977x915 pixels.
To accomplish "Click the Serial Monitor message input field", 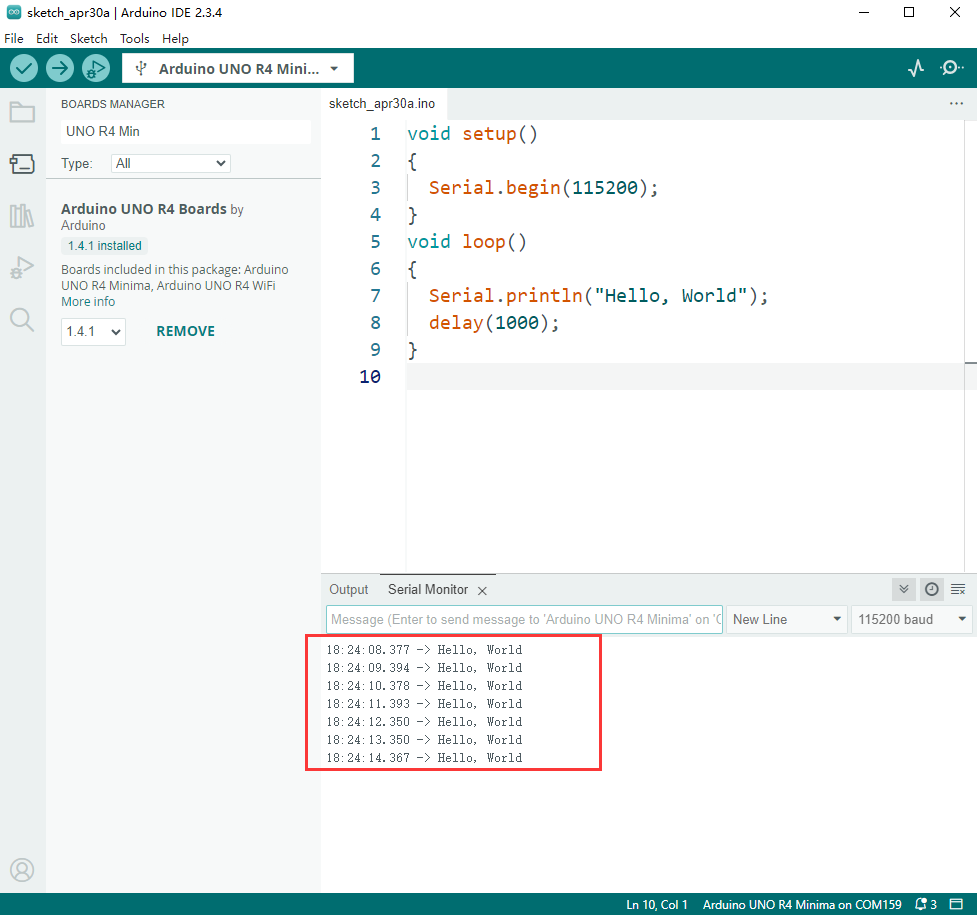I will coord(524,620).
